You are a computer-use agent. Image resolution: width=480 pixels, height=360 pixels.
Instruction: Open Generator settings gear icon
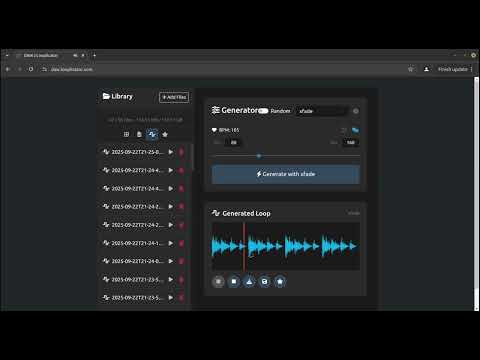356,111
